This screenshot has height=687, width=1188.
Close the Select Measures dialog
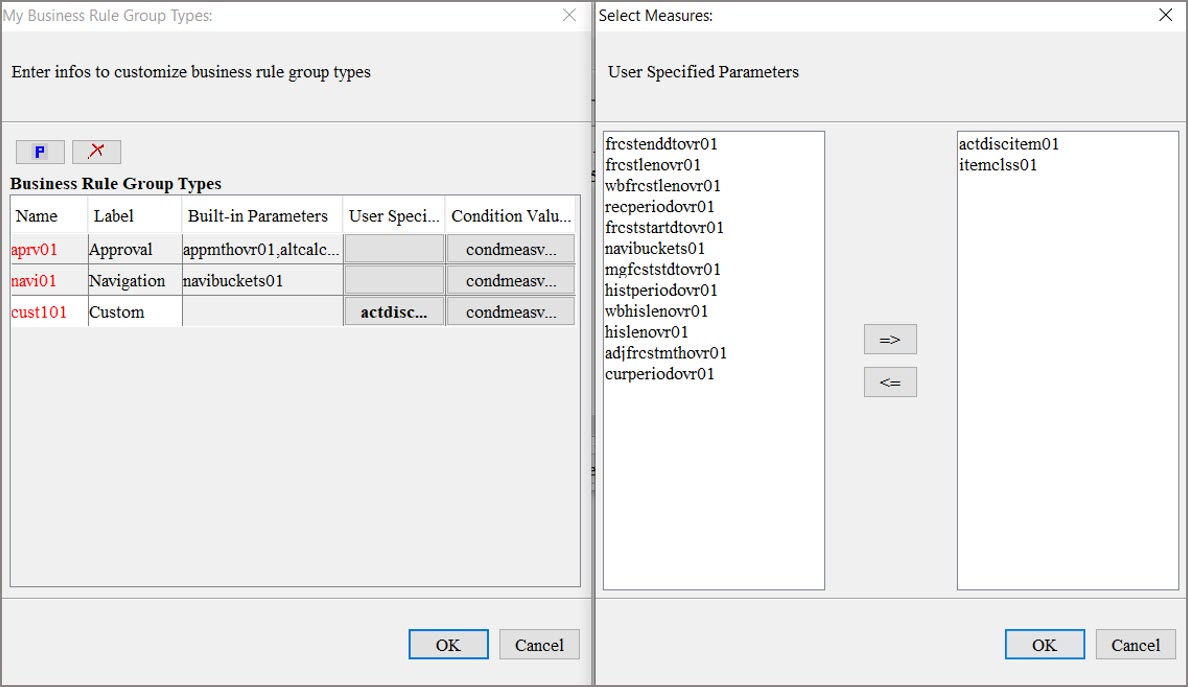pyautogui.click(x=1164, y=15)
